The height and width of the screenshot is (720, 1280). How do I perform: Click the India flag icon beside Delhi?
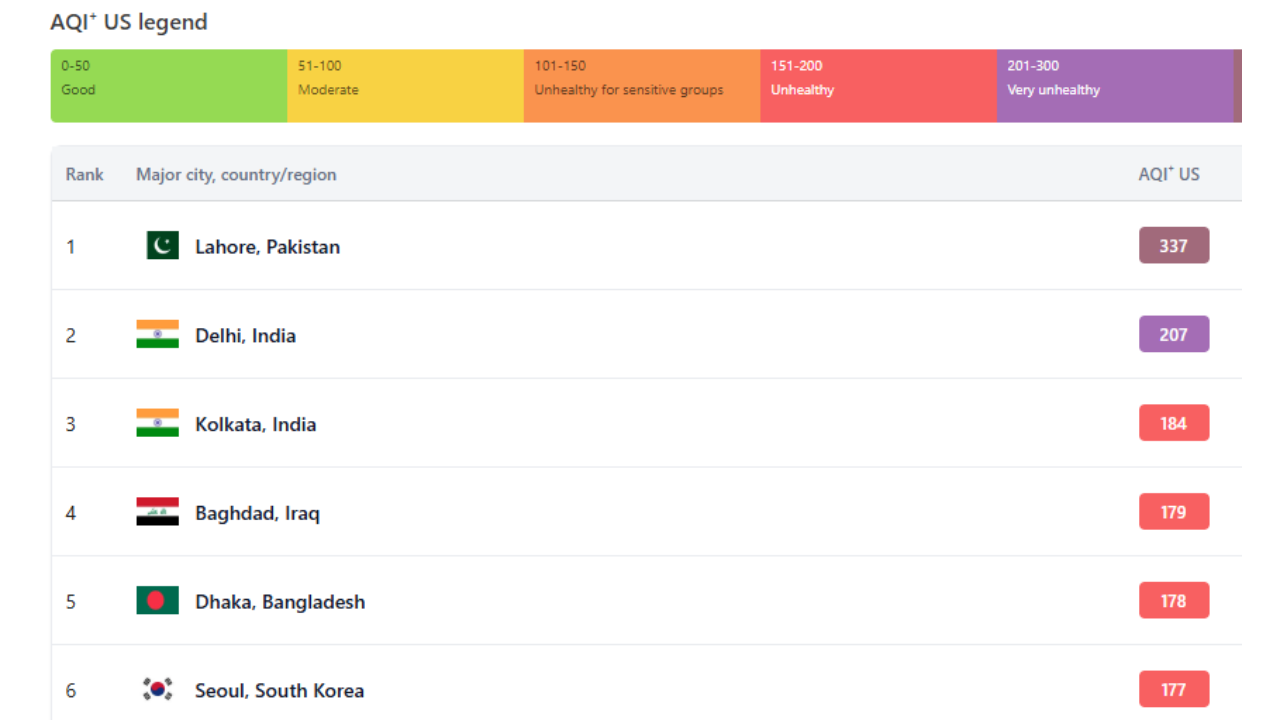157,335
